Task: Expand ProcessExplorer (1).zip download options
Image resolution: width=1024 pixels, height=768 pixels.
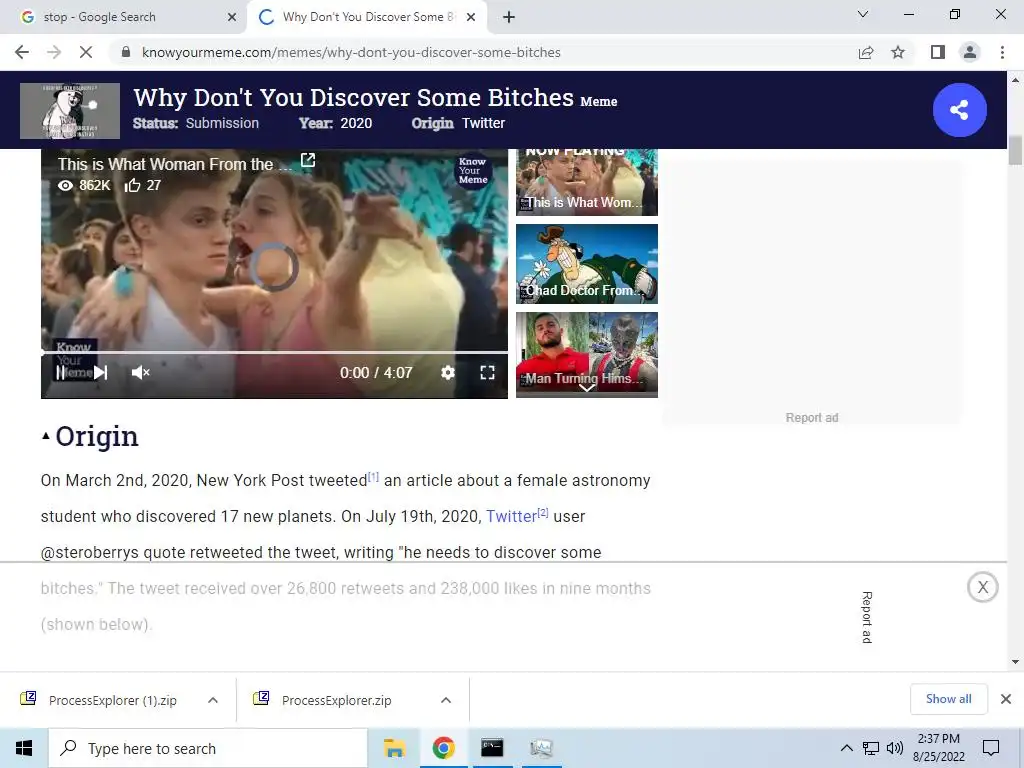Action: [213, 700]
